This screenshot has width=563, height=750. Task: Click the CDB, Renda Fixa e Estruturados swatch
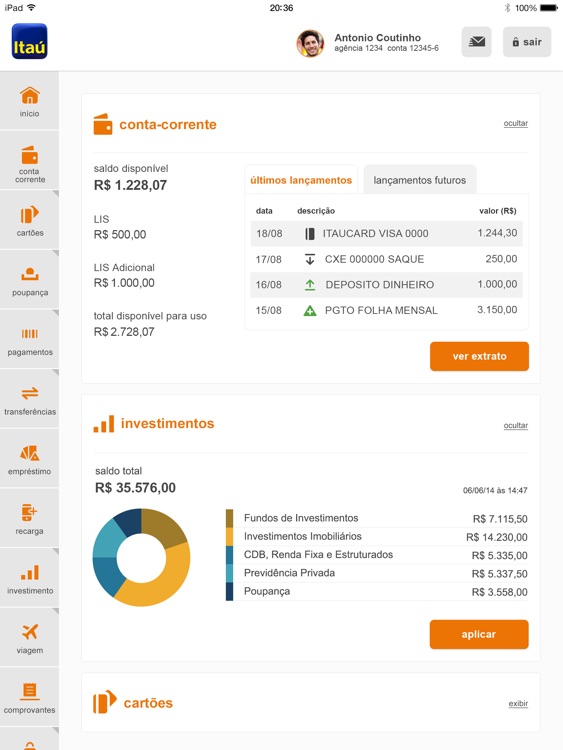pyautogui.click(x=229, y=555)
